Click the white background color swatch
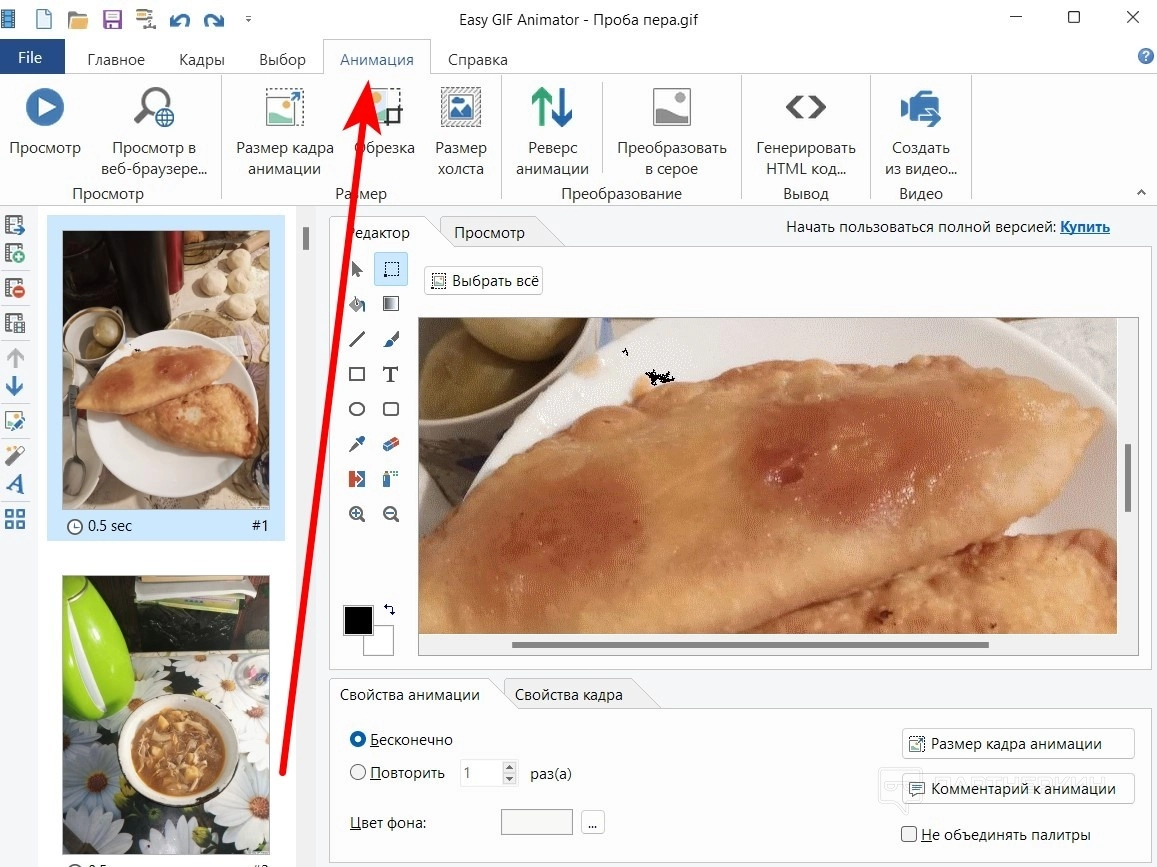1157x867 pixels. 384,644
